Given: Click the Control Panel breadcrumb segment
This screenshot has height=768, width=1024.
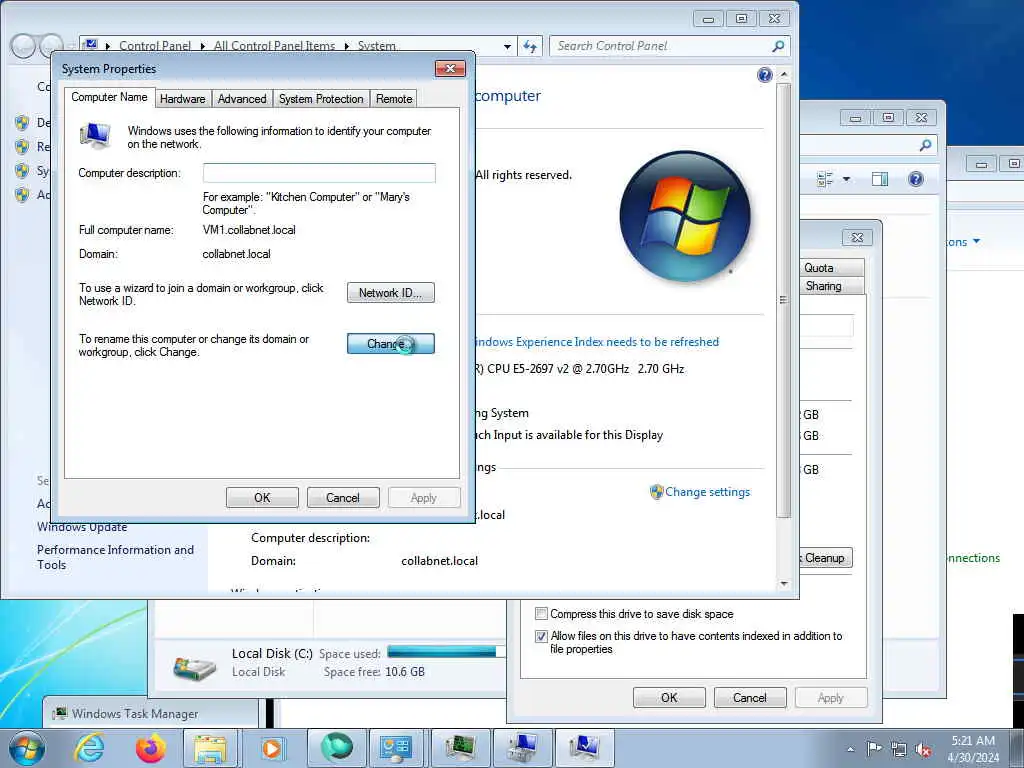Looking at the screenshot, I should [155, 46].
